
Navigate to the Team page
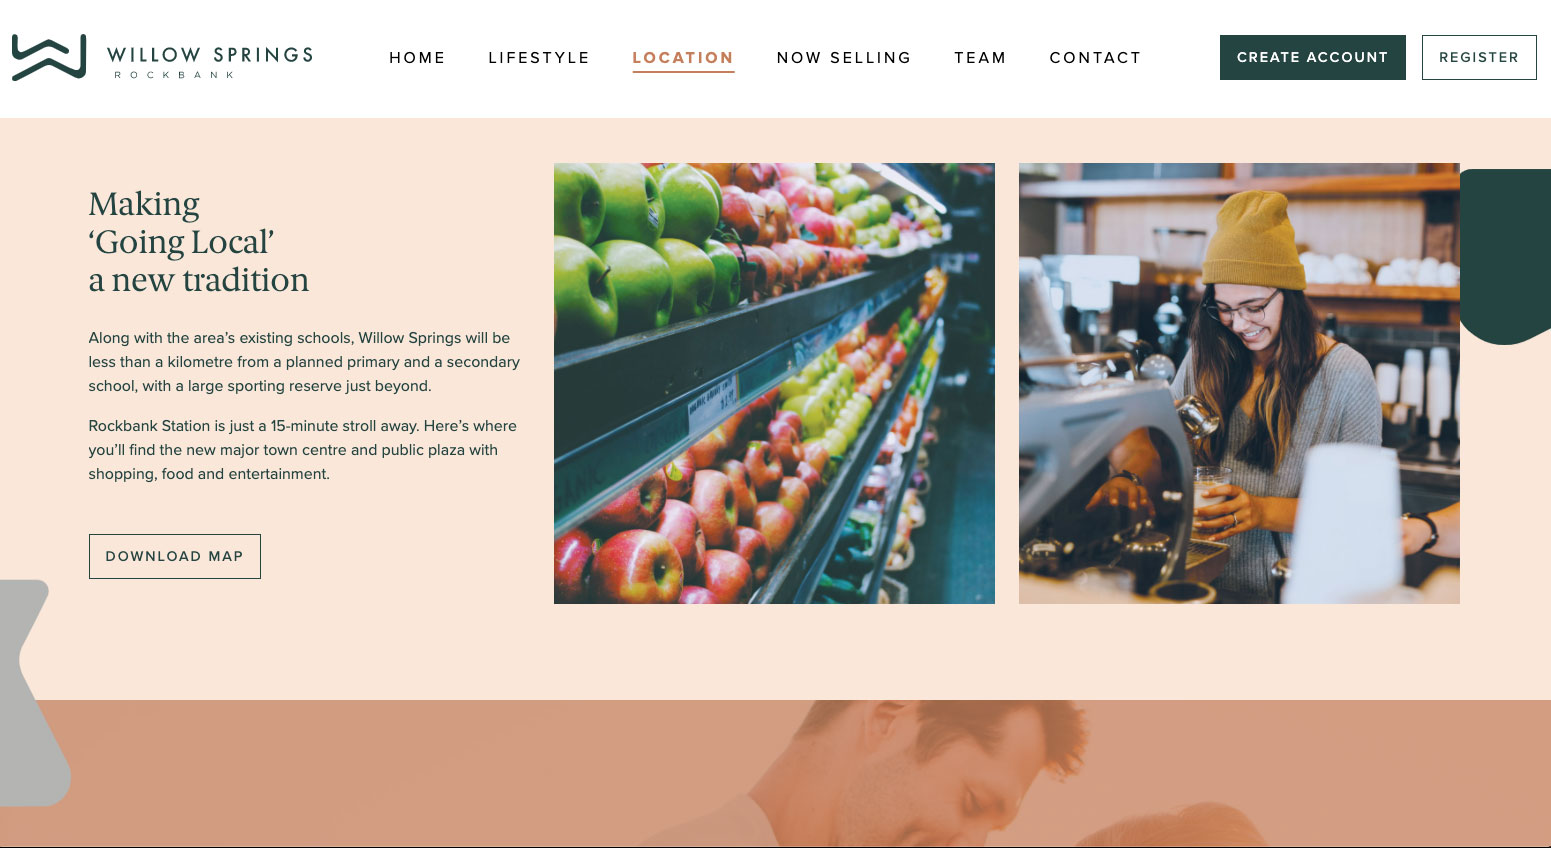pyautogui.click(x=980, y=58)
